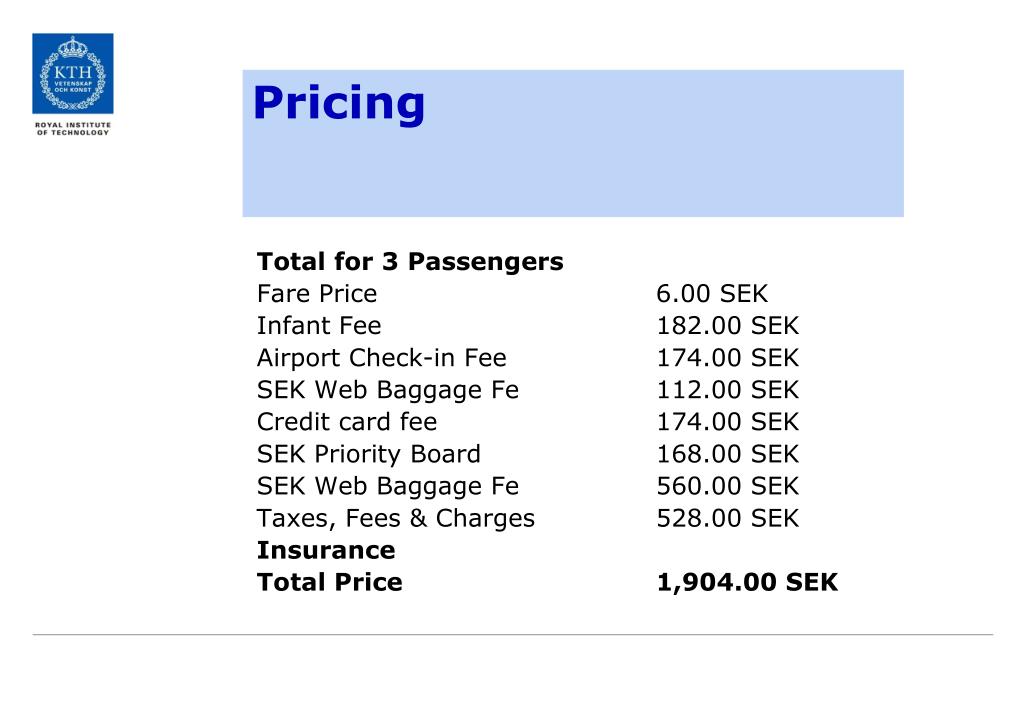Image resolution: width=1023 pixels, height=723 pixels.
Task: Click the 168.00 SEK priority amount
Action: tap(727, 454)
